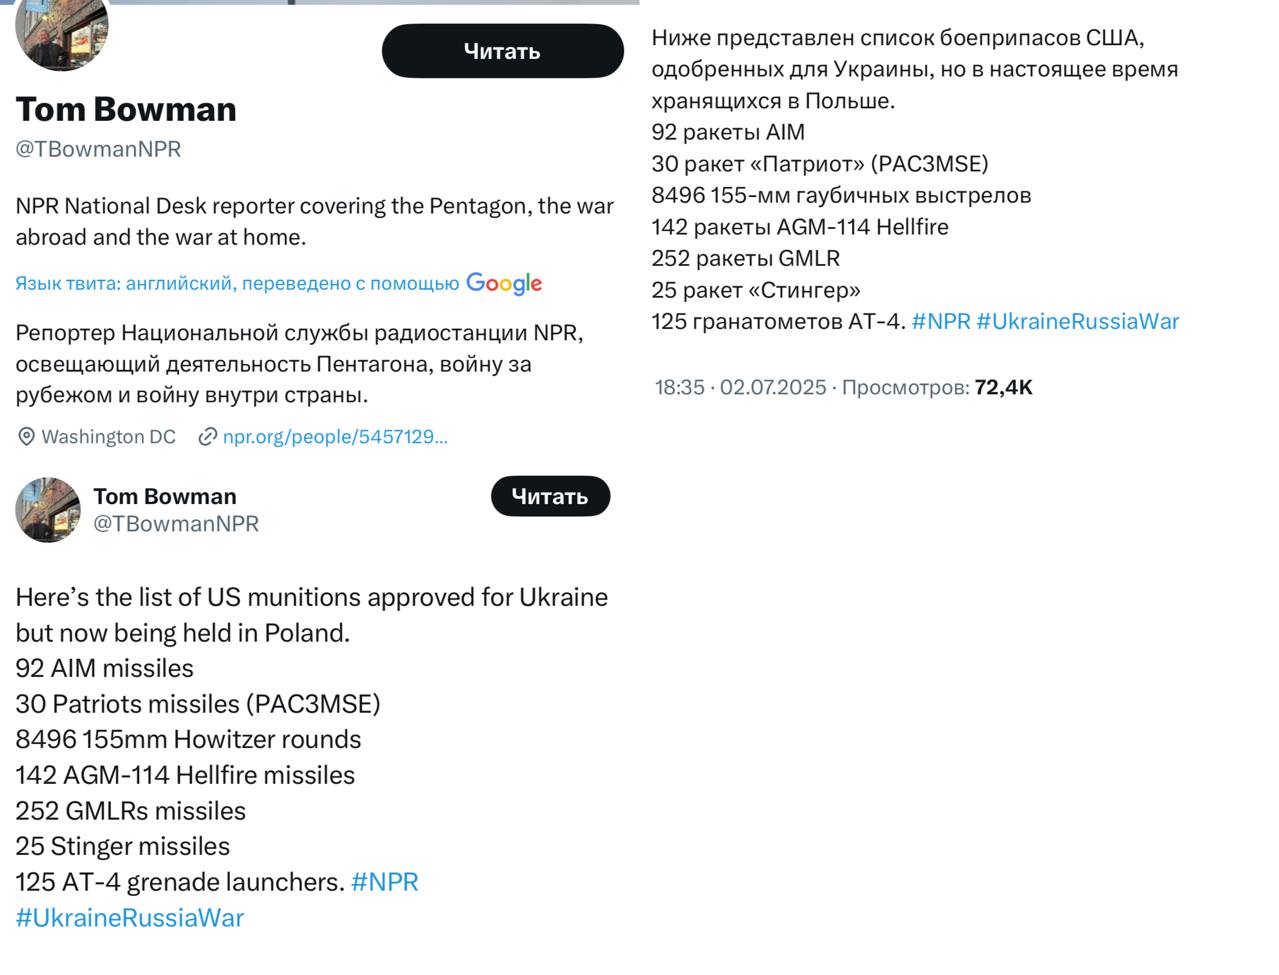
Task: Open #UkraineRussiaWar hashtag in the English tweet
Action: point(130,918)
